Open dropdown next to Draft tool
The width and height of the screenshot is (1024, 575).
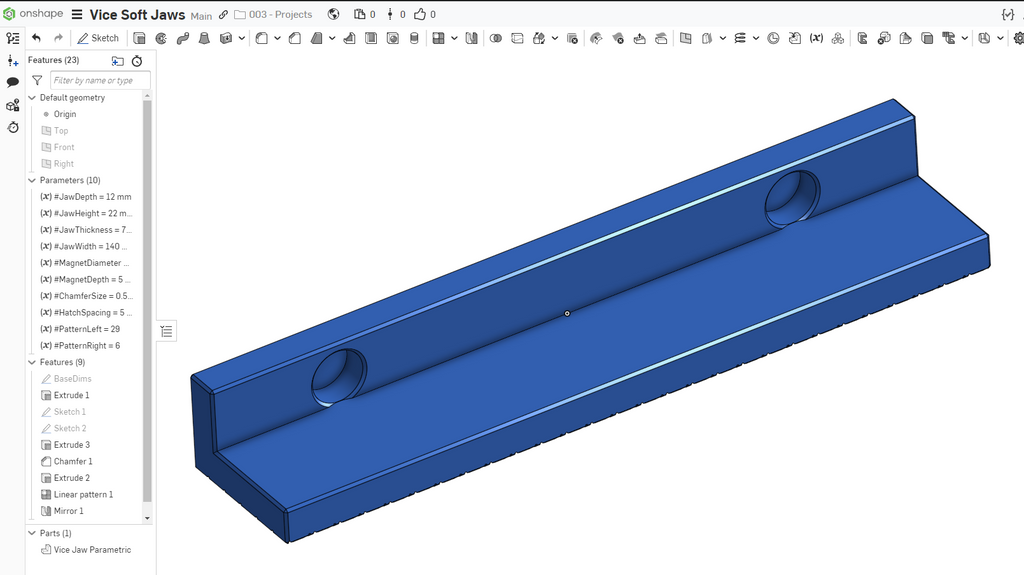pos(332,39)
